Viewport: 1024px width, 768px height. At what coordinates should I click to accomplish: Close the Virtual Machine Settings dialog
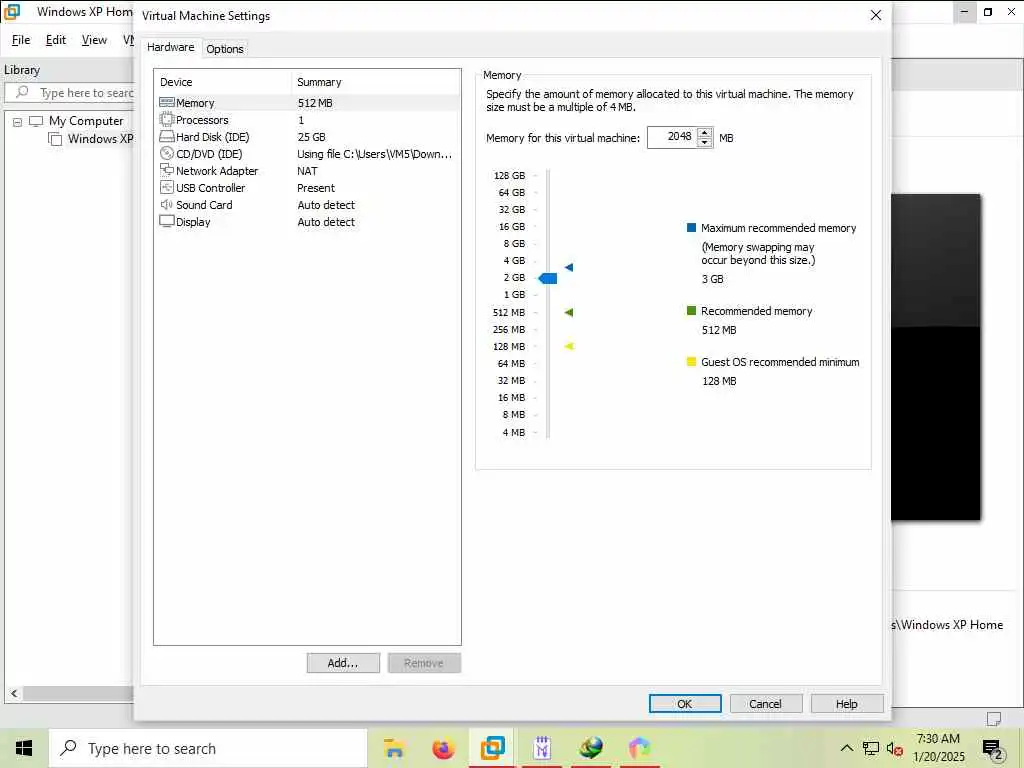[876, 15]
